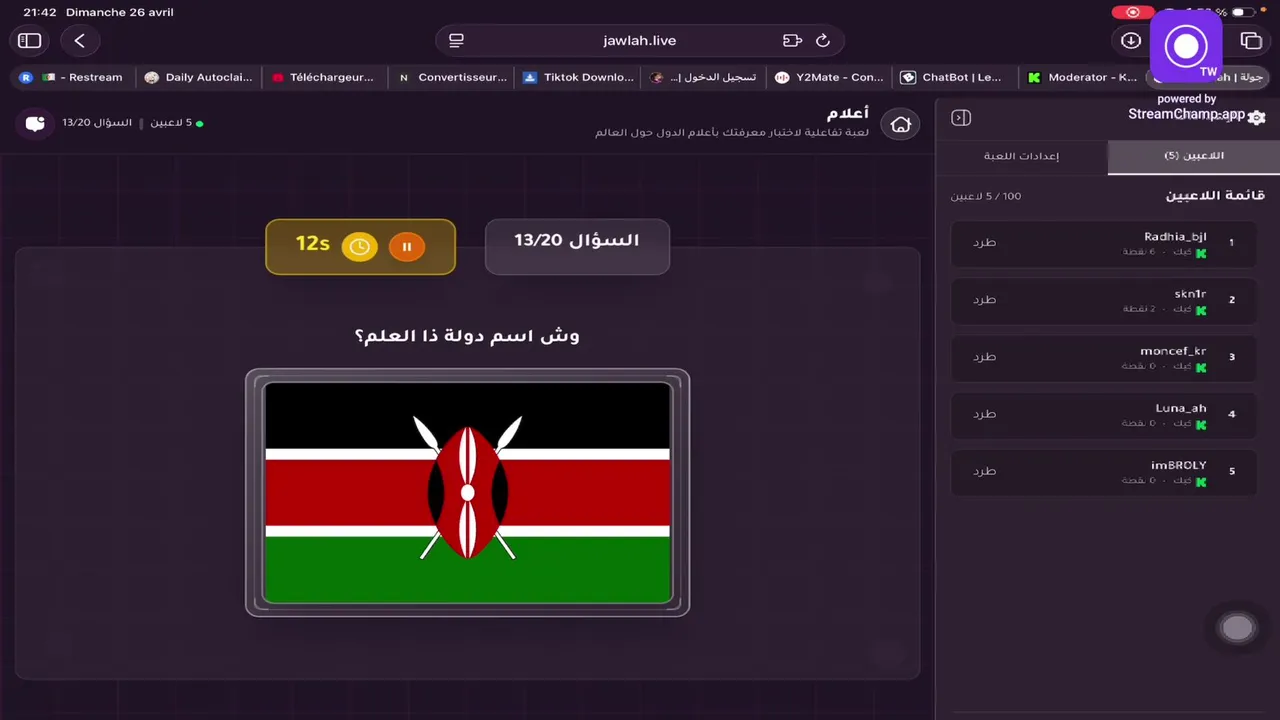Click Kick platform icon under moncef_kr
This screenshot has height=720, width=1280.
[1201, 368]
